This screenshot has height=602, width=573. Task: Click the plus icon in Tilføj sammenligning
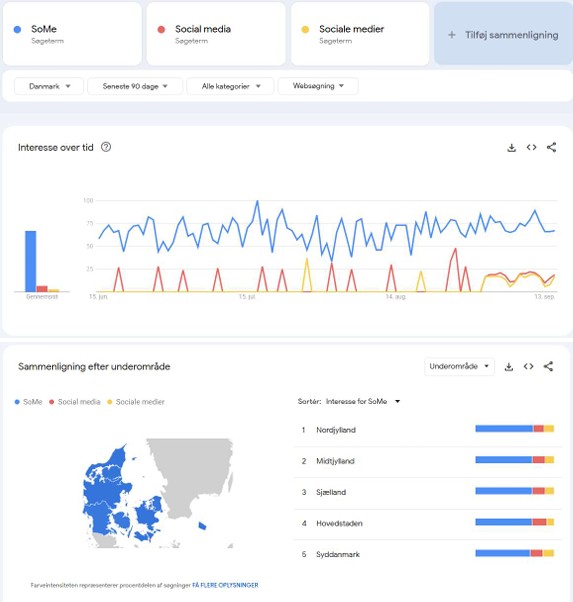452,35
